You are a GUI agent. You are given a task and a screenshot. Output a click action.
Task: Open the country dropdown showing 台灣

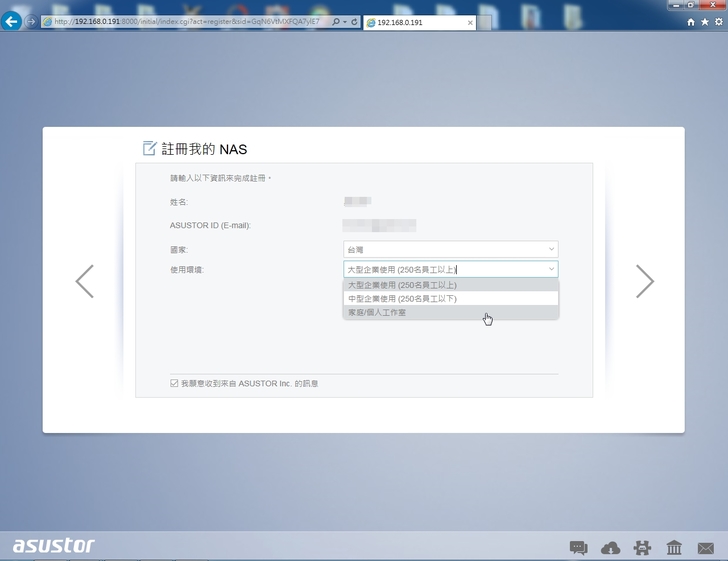[x=450, y=249]
